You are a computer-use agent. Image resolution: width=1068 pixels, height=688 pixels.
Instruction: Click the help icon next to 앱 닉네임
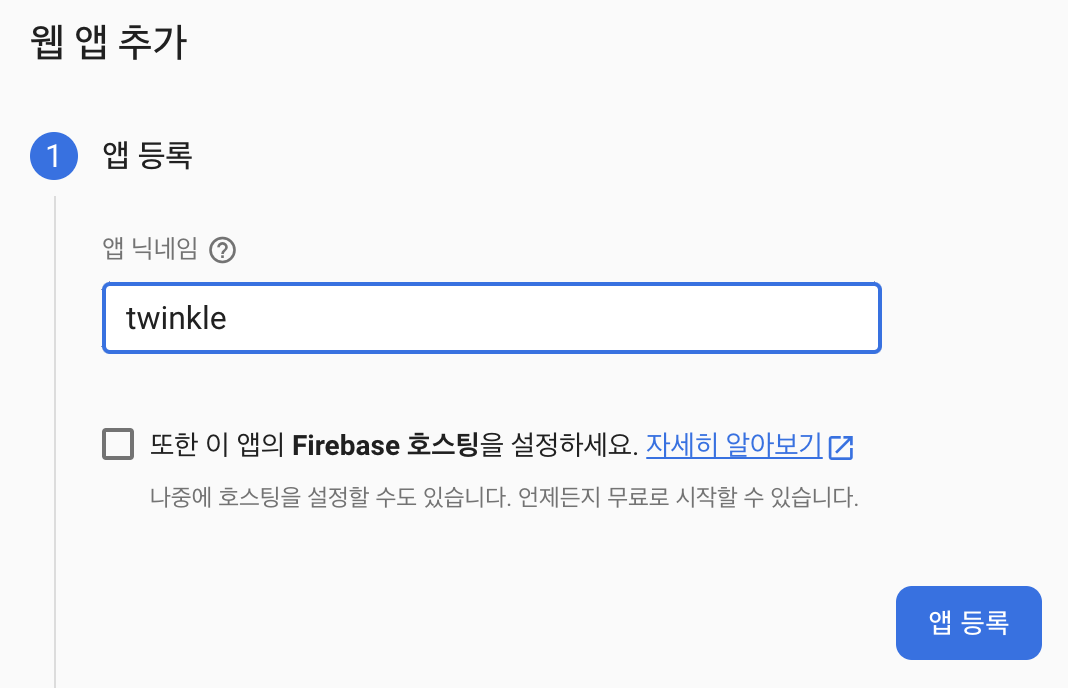[x=223, y=250]
